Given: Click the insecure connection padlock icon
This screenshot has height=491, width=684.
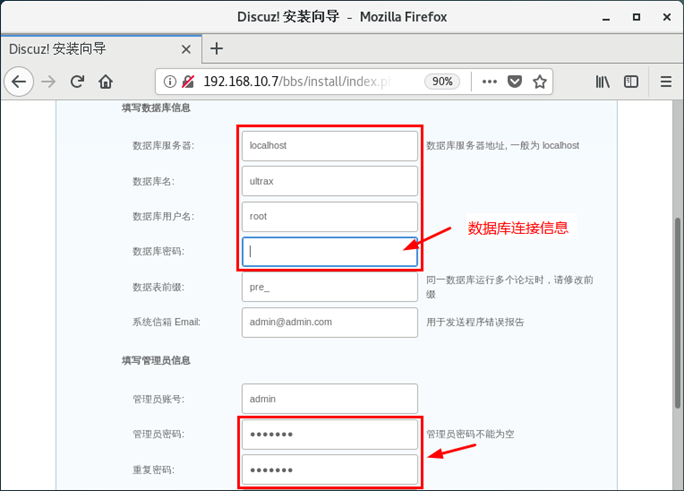Looking at the screenshot, I should pos(188,82).
